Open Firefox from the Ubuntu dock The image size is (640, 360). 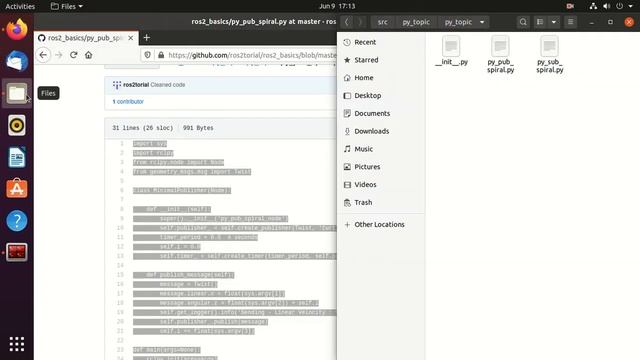point(17,29)
